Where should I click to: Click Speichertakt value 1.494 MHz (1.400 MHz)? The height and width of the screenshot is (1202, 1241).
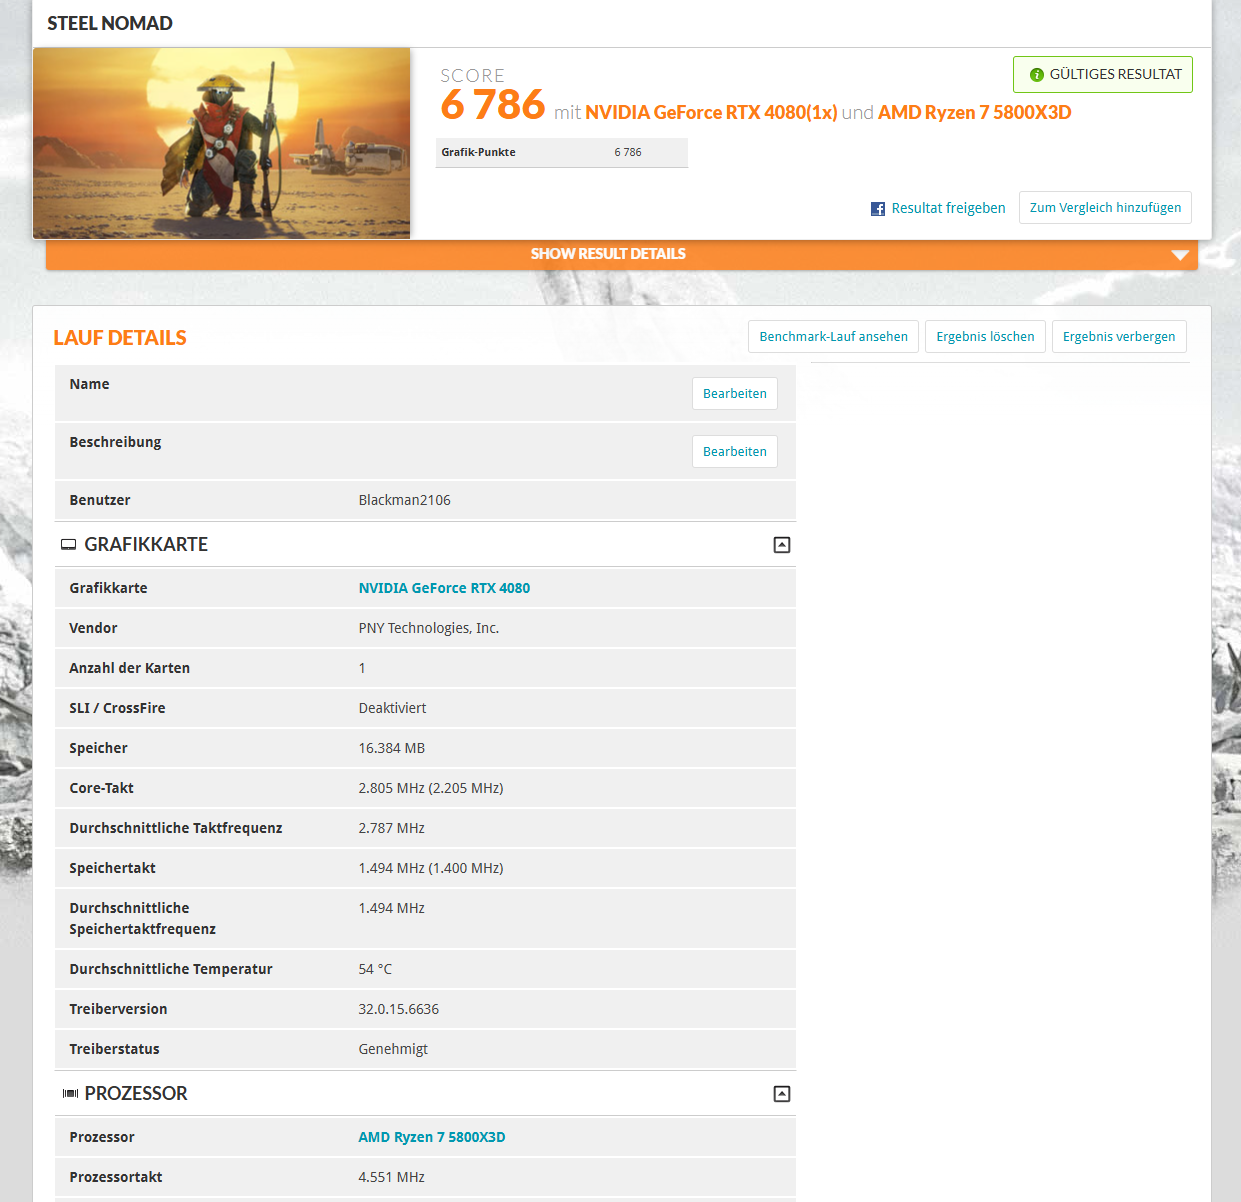[x=431, y=868]
